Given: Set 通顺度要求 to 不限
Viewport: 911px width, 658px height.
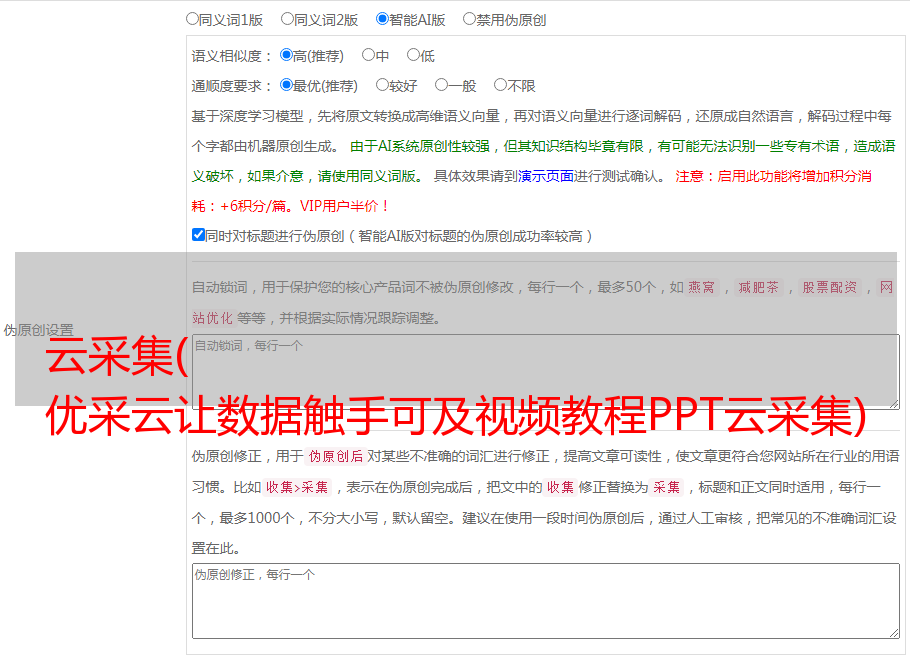Looking at the screenshot, I should tap(500, 85).
